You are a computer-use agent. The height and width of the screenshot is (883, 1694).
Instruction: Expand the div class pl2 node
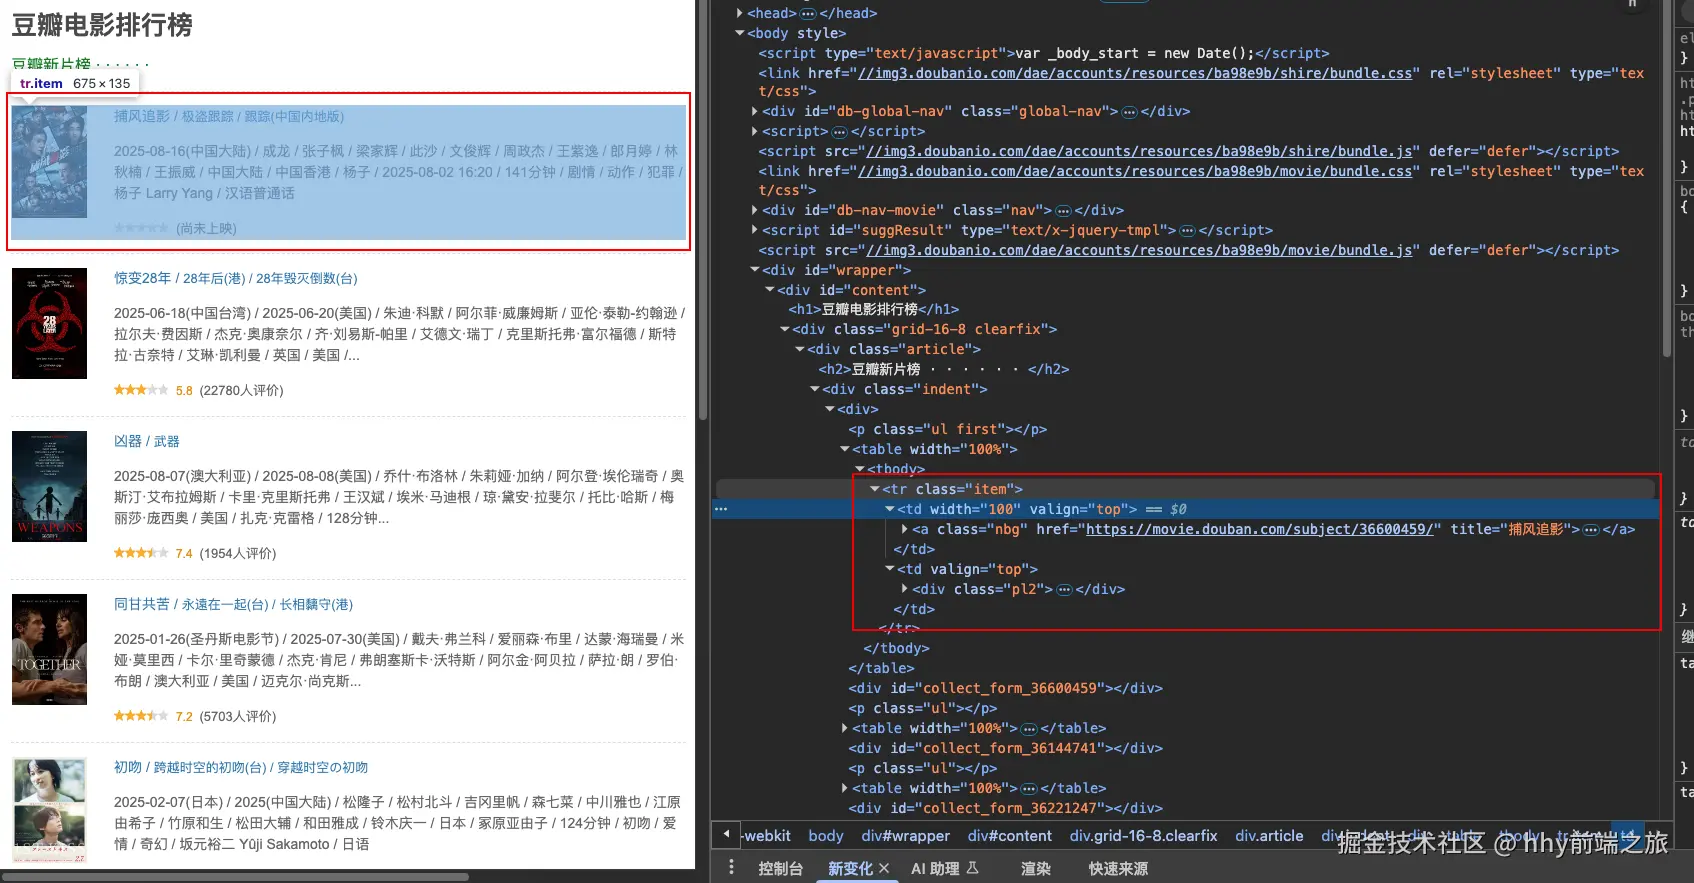tap(905, 589)
